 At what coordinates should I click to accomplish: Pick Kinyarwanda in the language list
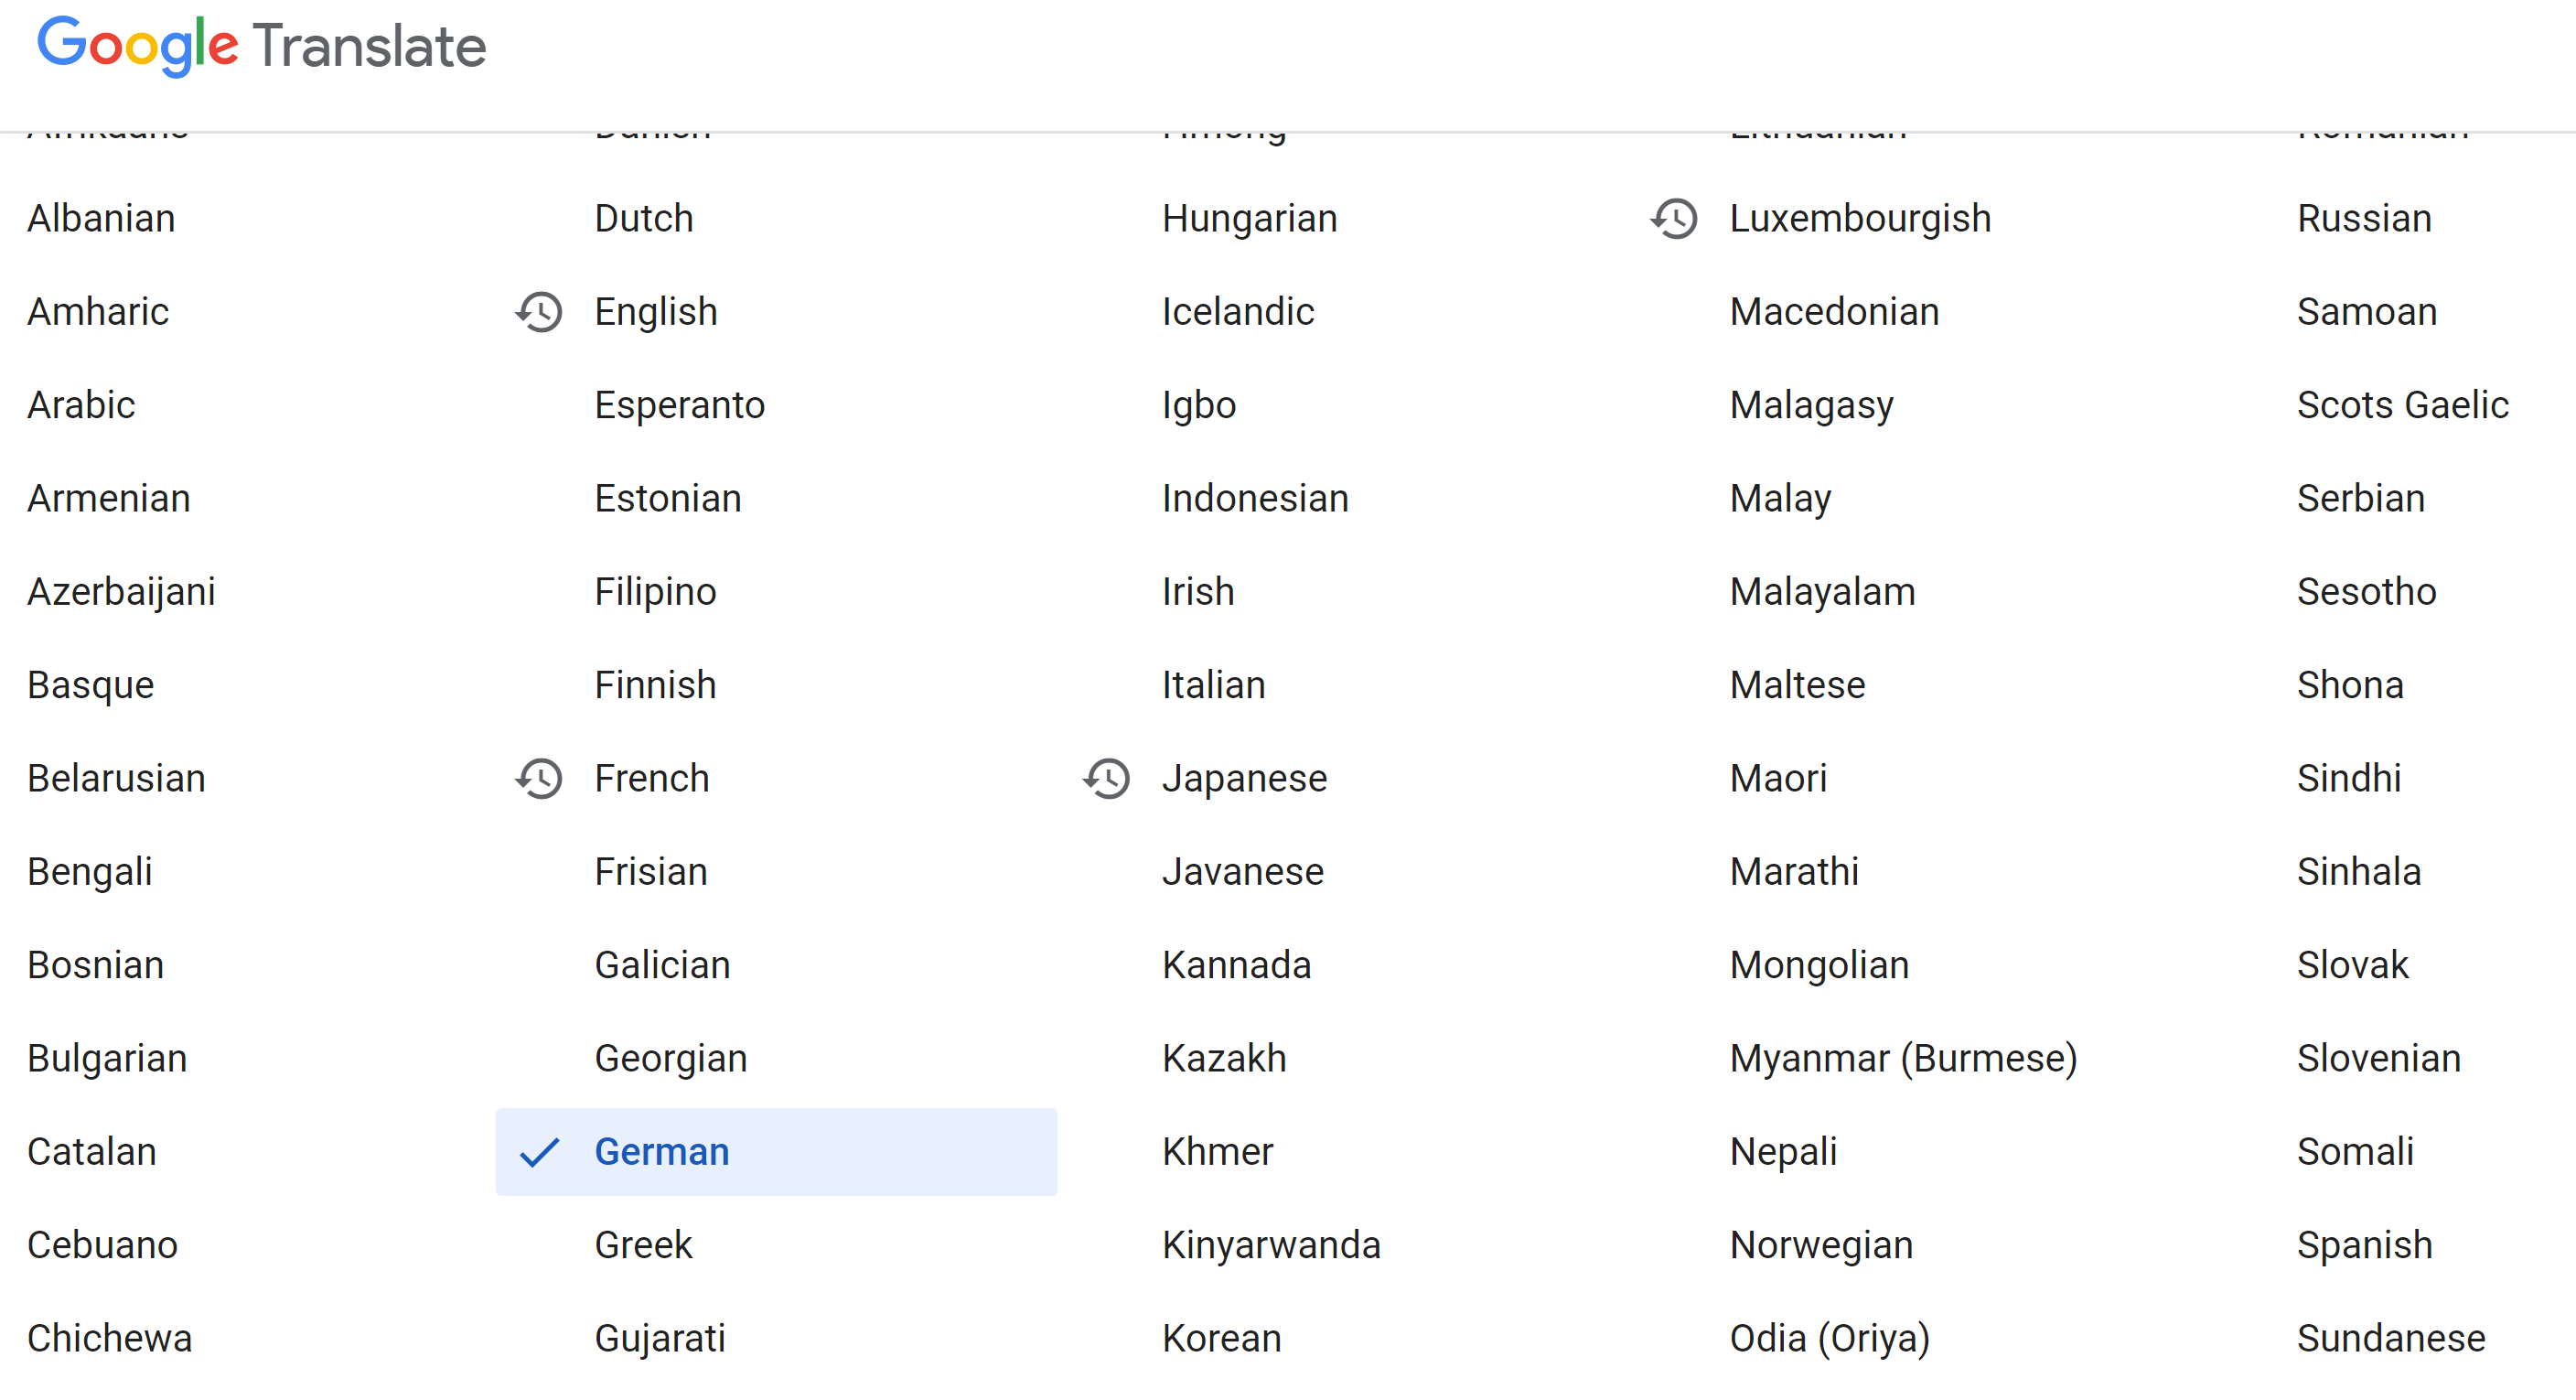(1271, 1245)
